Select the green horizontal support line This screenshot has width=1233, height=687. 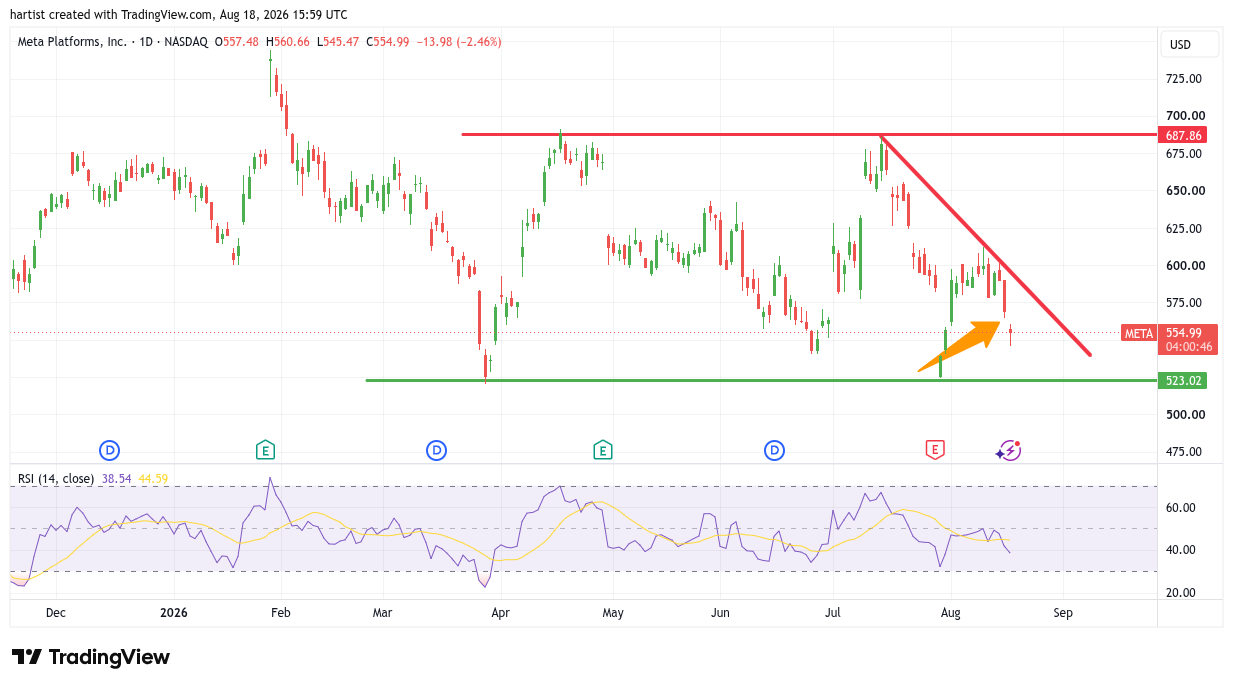coord(761,380)
